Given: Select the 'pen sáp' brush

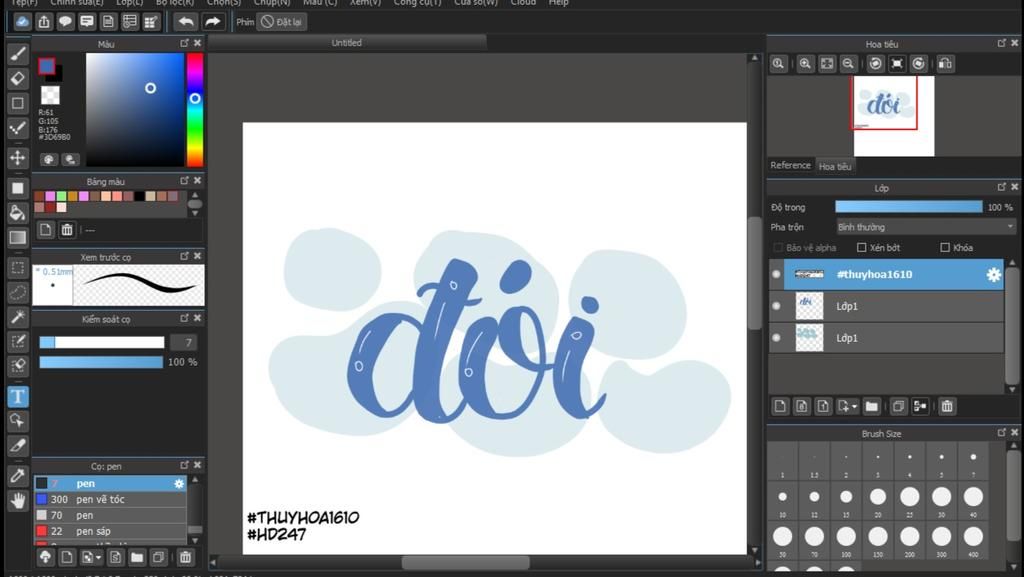Looking at the screenshot, I should 110,531.
